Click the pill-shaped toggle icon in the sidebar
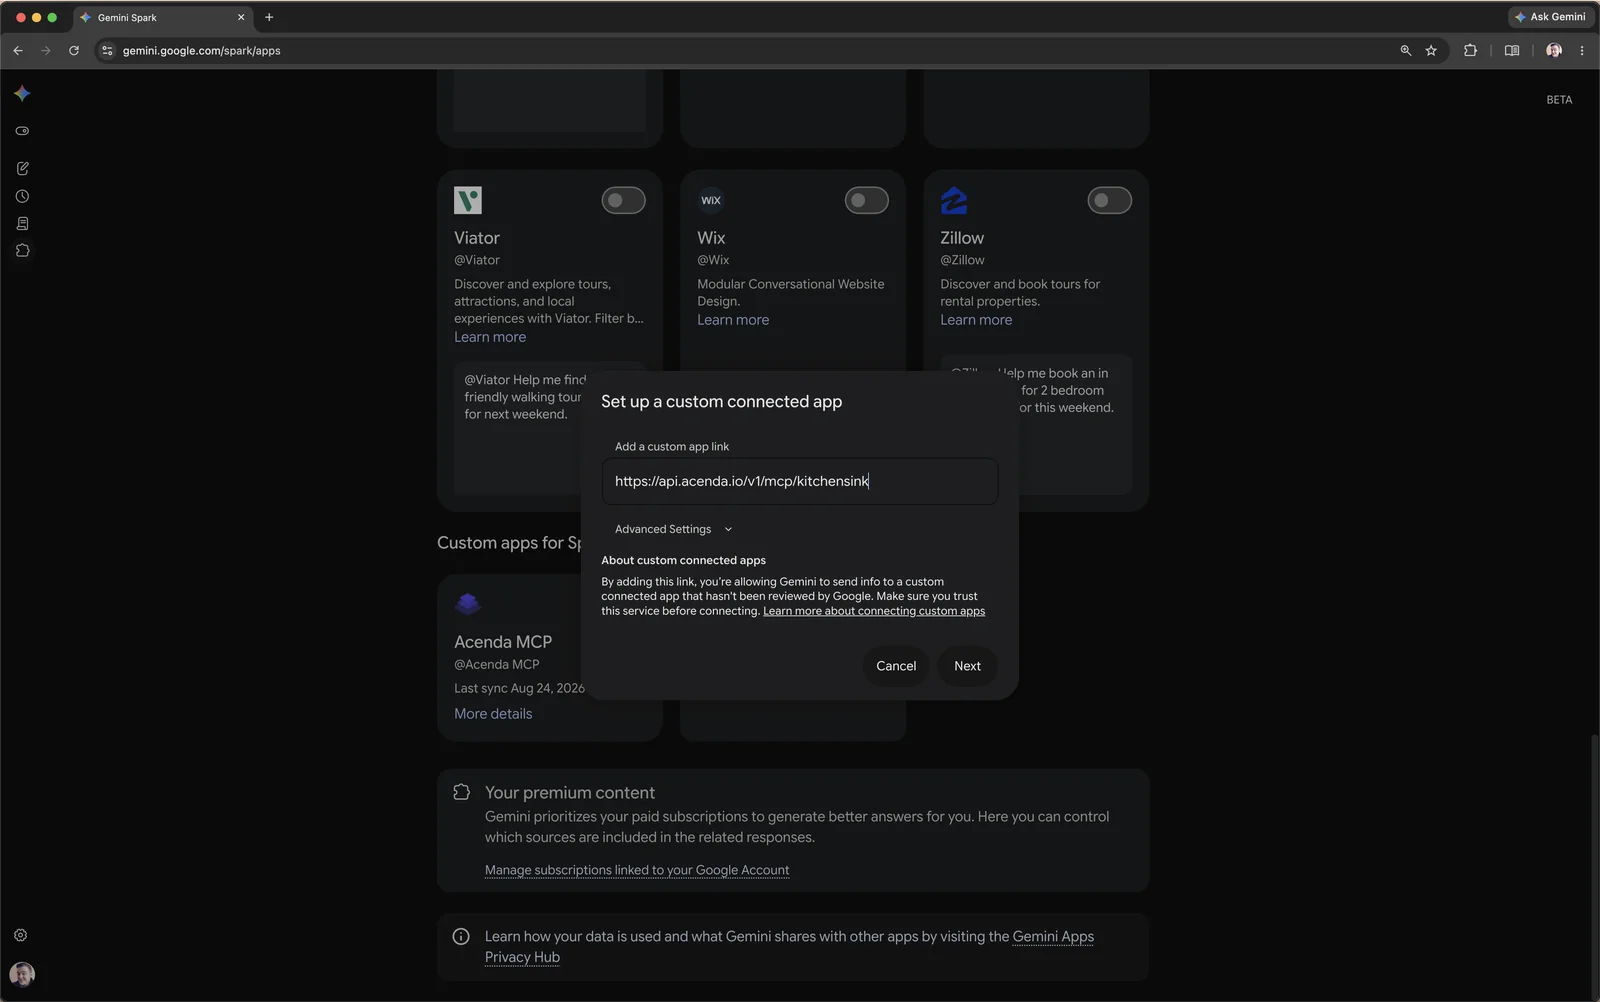 click(x=22, y=131)
